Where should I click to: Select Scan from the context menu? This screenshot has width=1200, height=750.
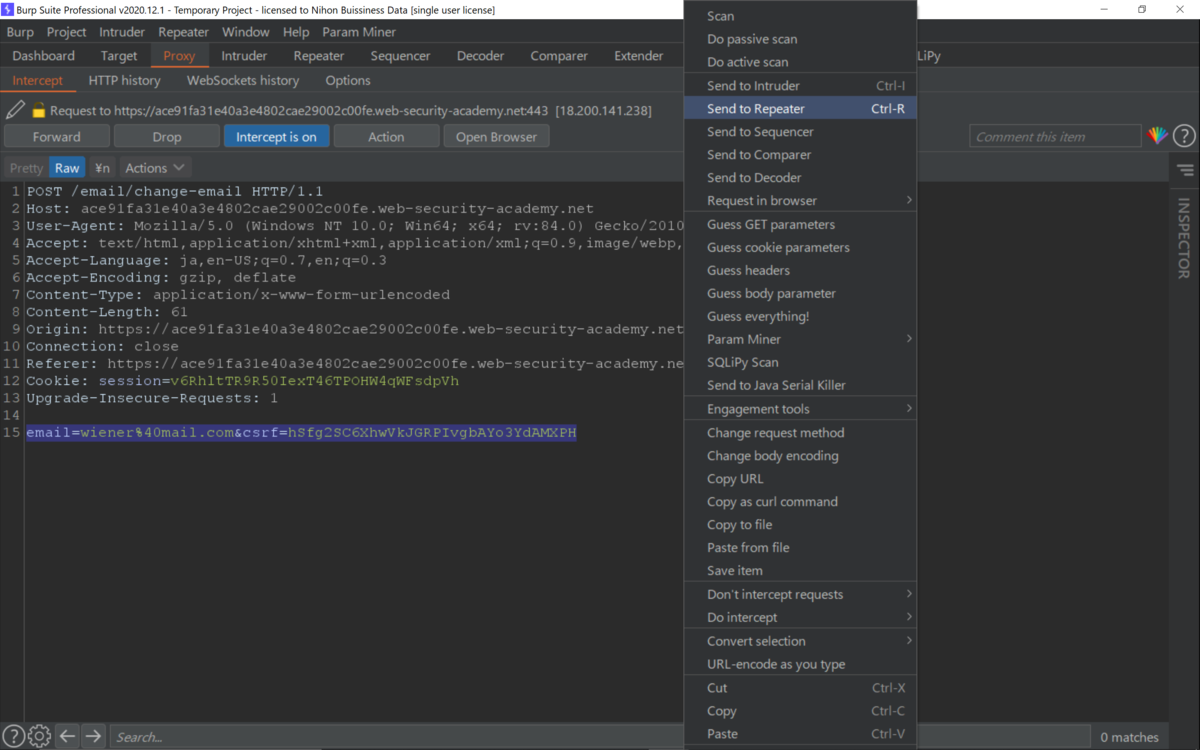[800, 16]
